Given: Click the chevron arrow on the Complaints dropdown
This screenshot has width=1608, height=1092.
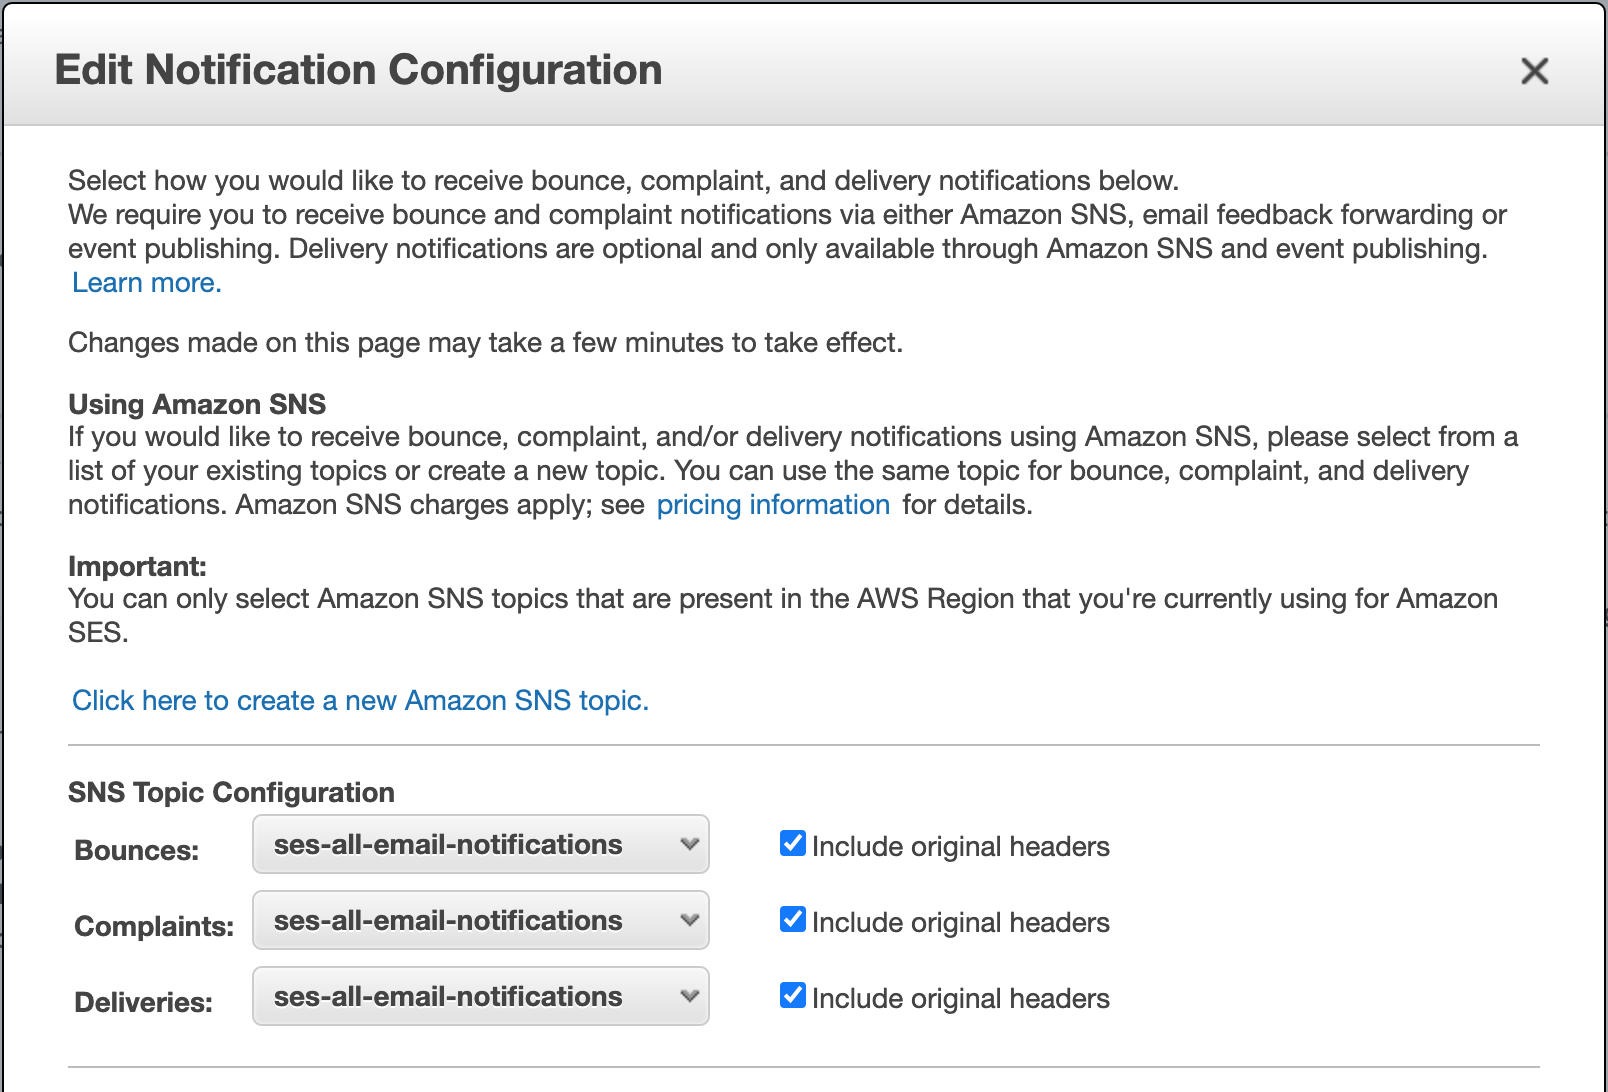Looking at the screenshot, I should (x=689, y=921).
